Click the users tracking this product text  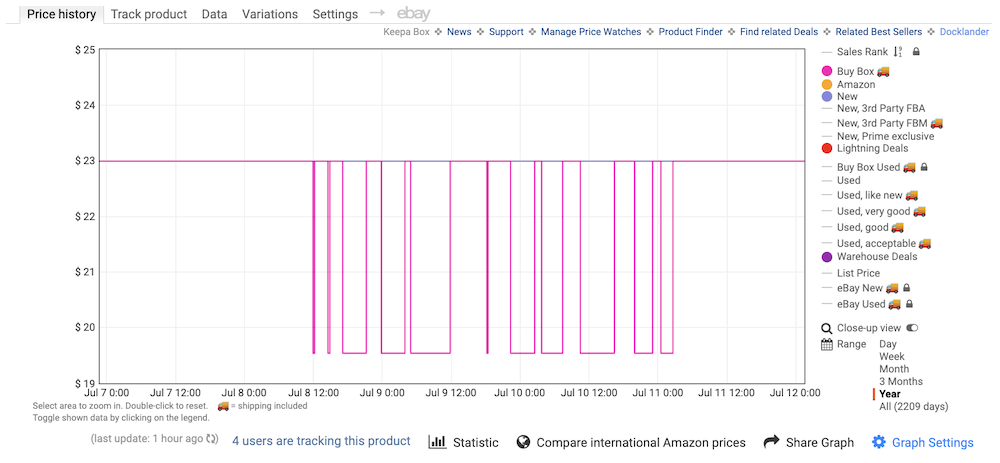(321, 441)
